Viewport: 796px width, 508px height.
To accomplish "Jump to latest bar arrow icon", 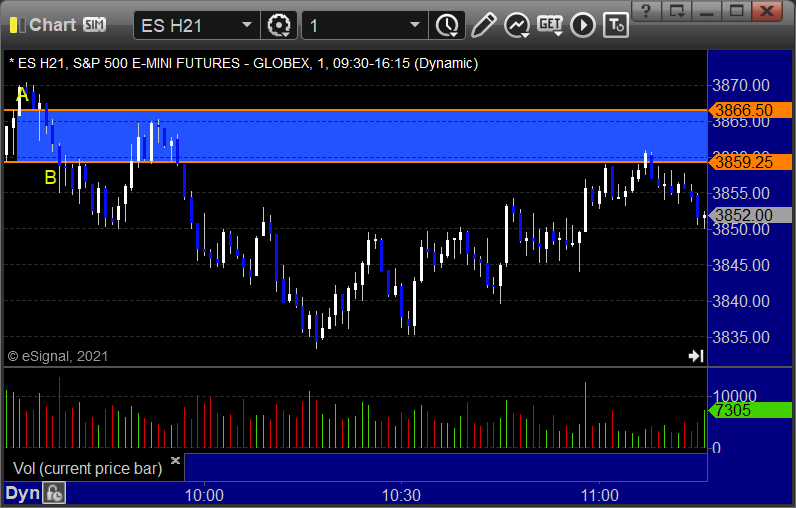I will 696,356.
